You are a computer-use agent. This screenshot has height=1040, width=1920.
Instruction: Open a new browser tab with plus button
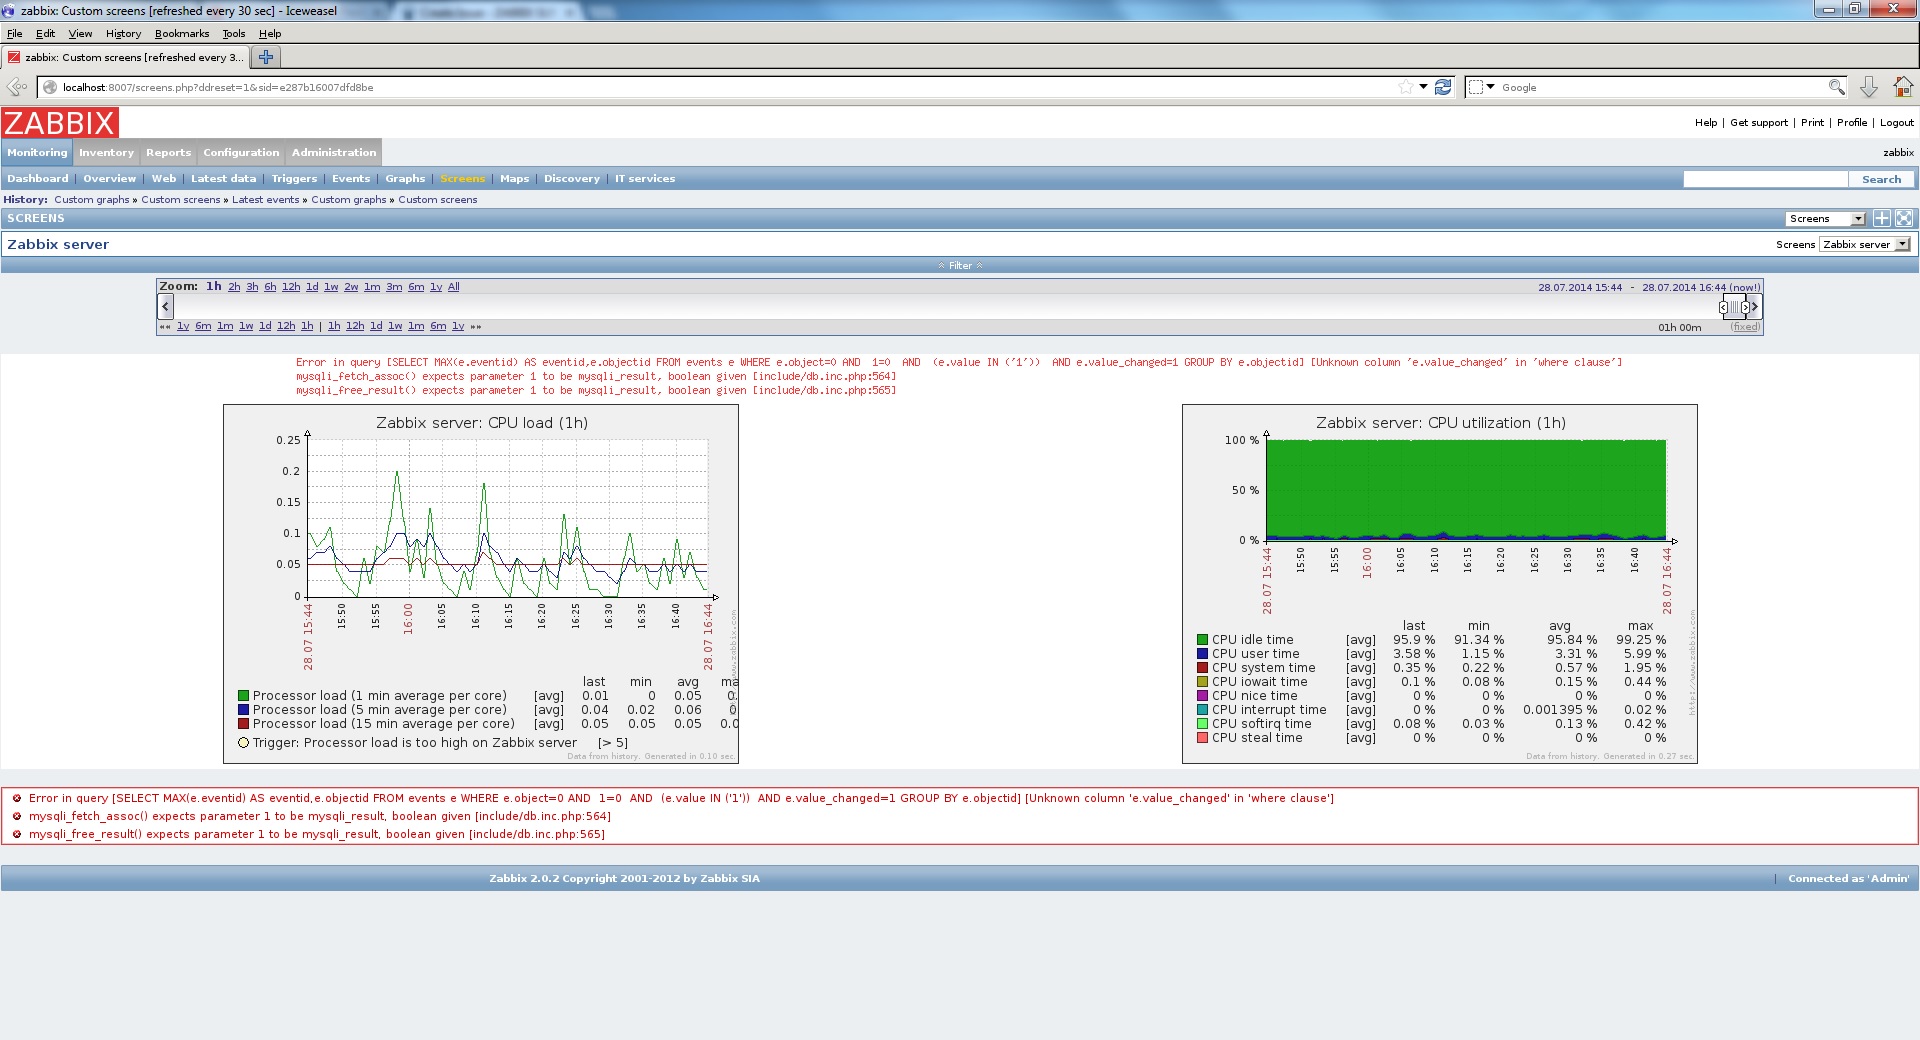265,57
